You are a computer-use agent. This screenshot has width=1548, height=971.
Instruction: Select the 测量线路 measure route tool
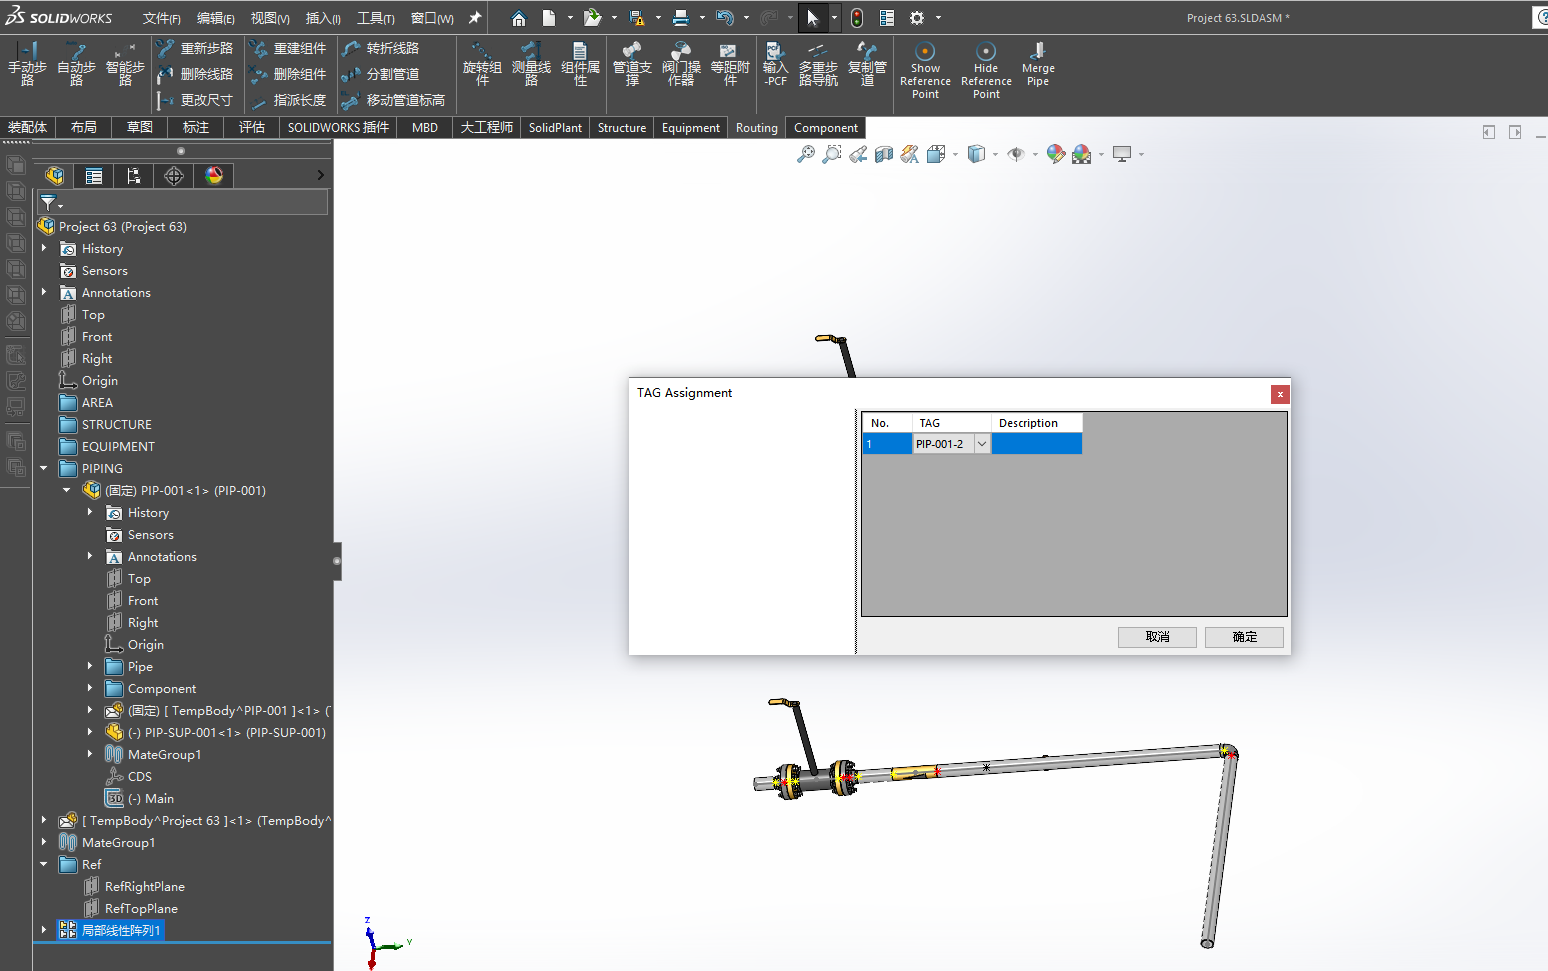pos(531,65)
